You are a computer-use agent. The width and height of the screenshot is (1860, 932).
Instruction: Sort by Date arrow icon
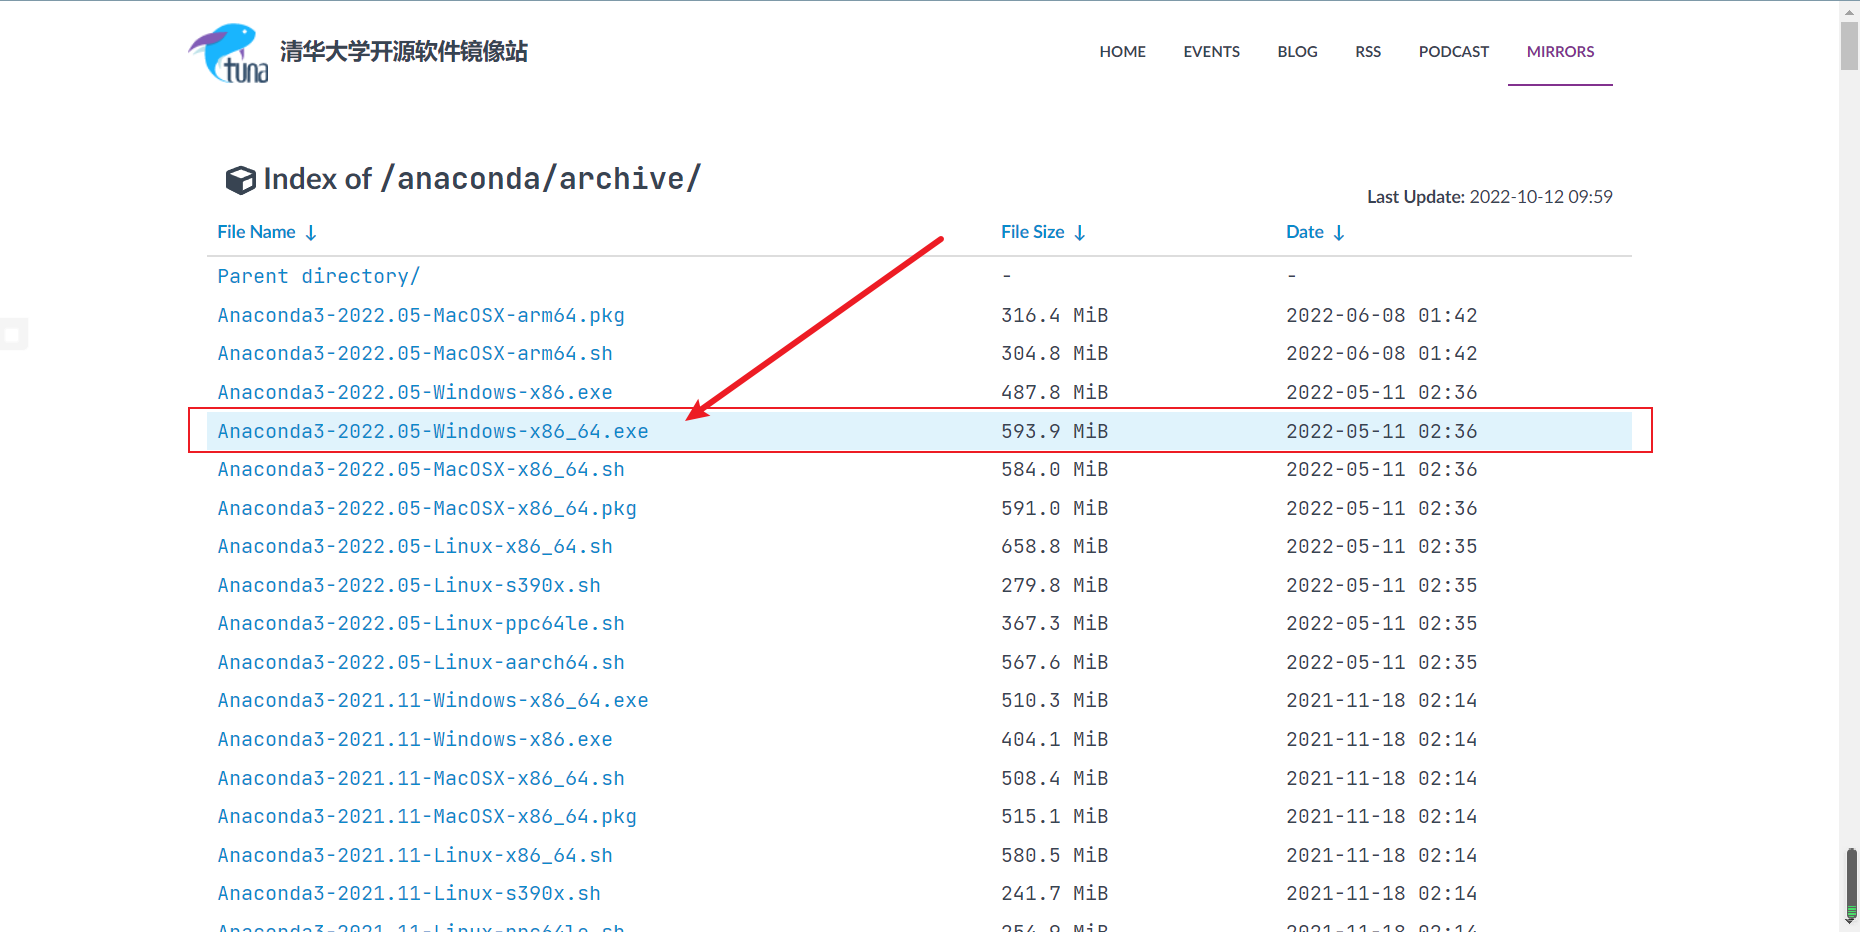point(1339,233)
